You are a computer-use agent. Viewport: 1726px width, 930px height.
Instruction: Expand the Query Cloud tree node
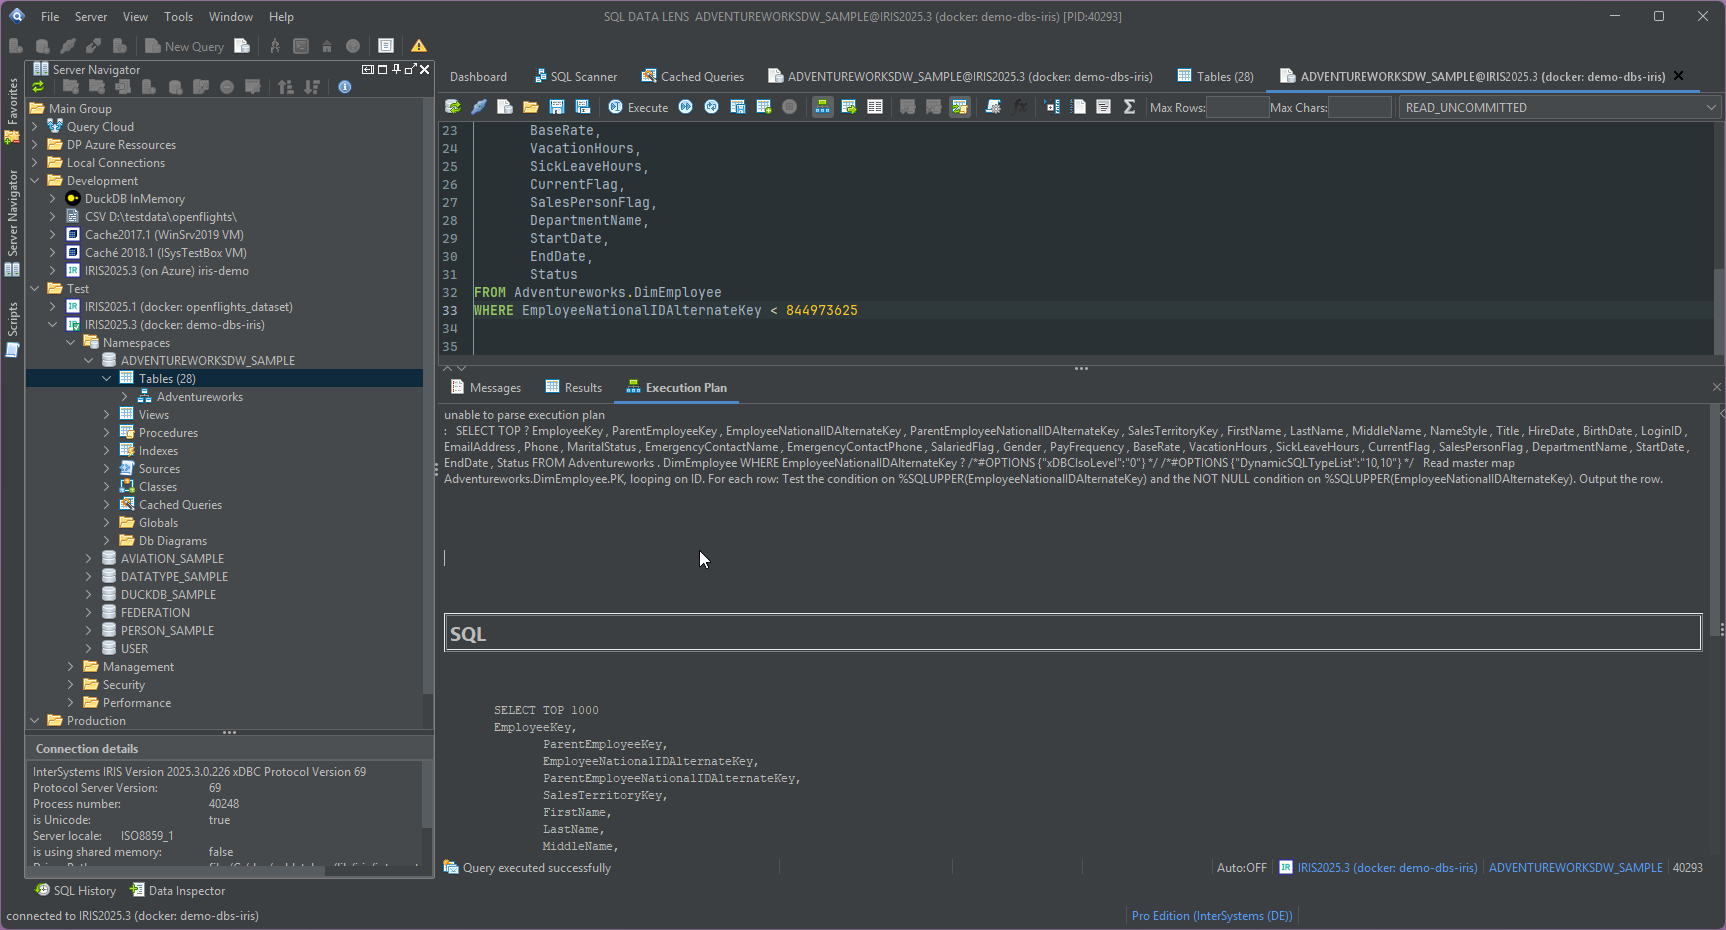point(35,127)
